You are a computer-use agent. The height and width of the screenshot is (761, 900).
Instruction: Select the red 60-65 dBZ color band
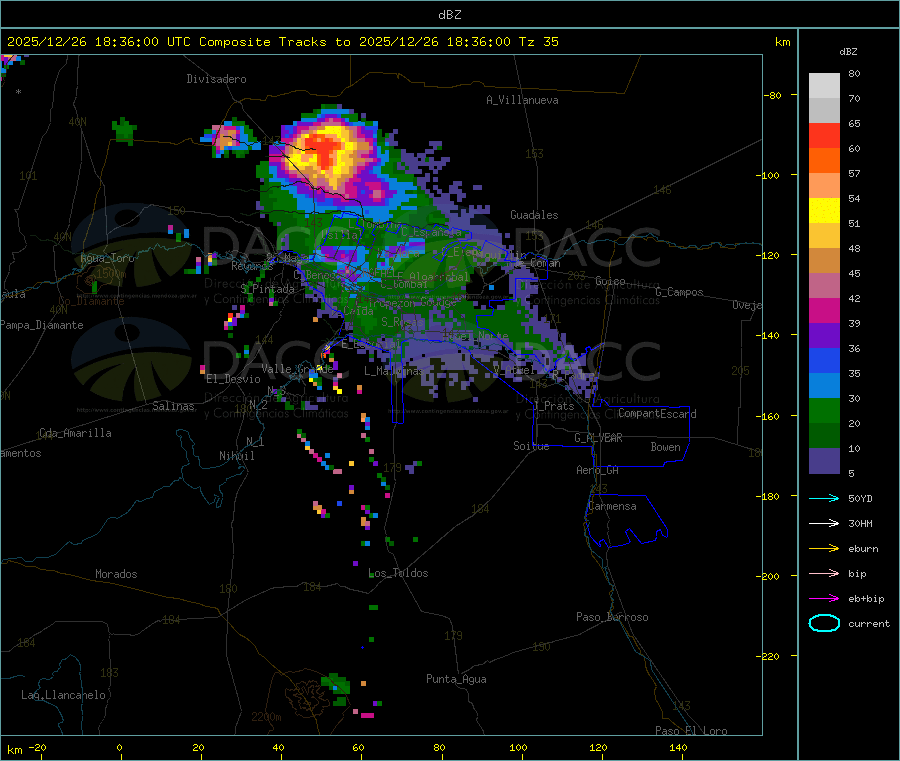pyautogui.click(x=824, y=135)
